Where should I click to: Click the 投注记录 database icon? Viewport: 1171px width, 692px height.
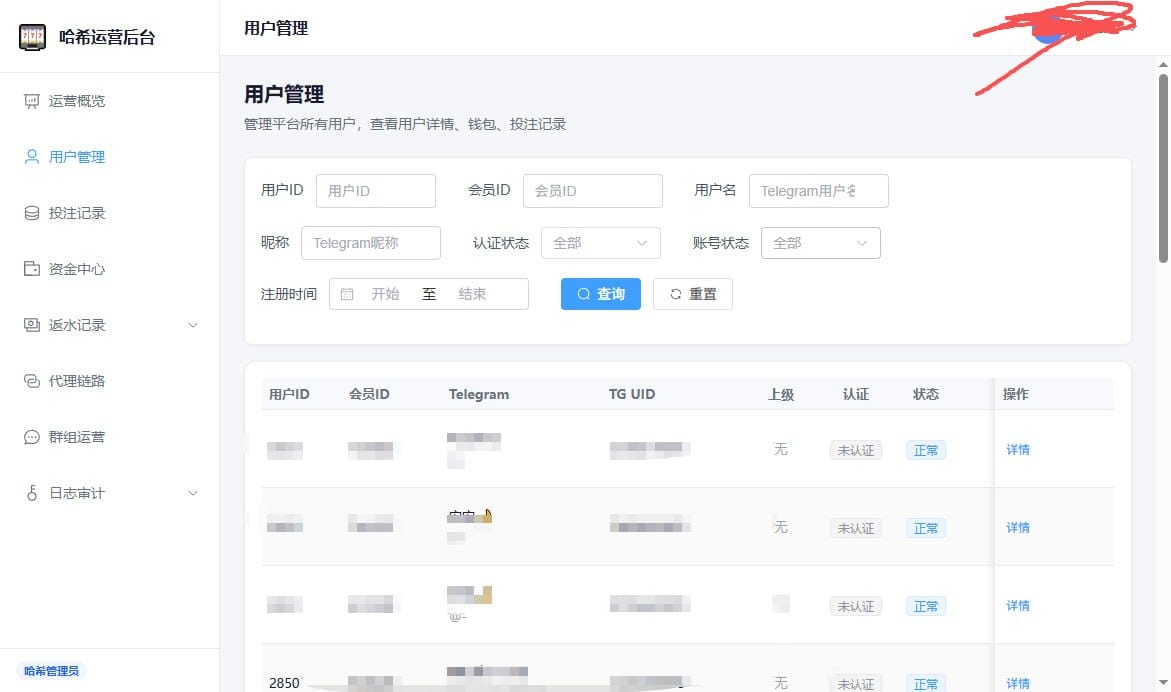31,213
